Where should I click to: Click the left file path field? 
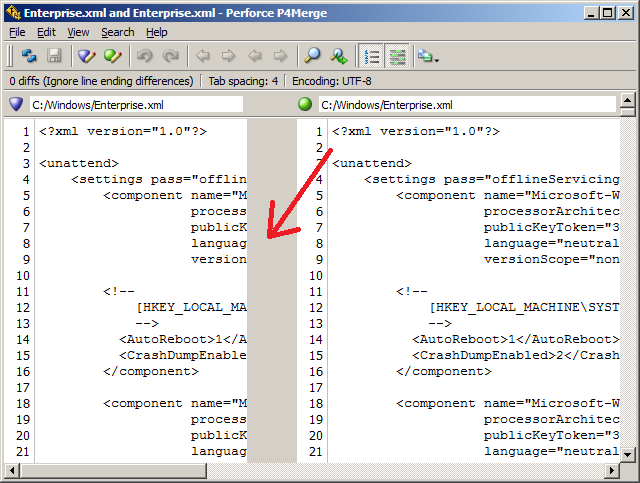pyautogui.click(x=136, y=105)
